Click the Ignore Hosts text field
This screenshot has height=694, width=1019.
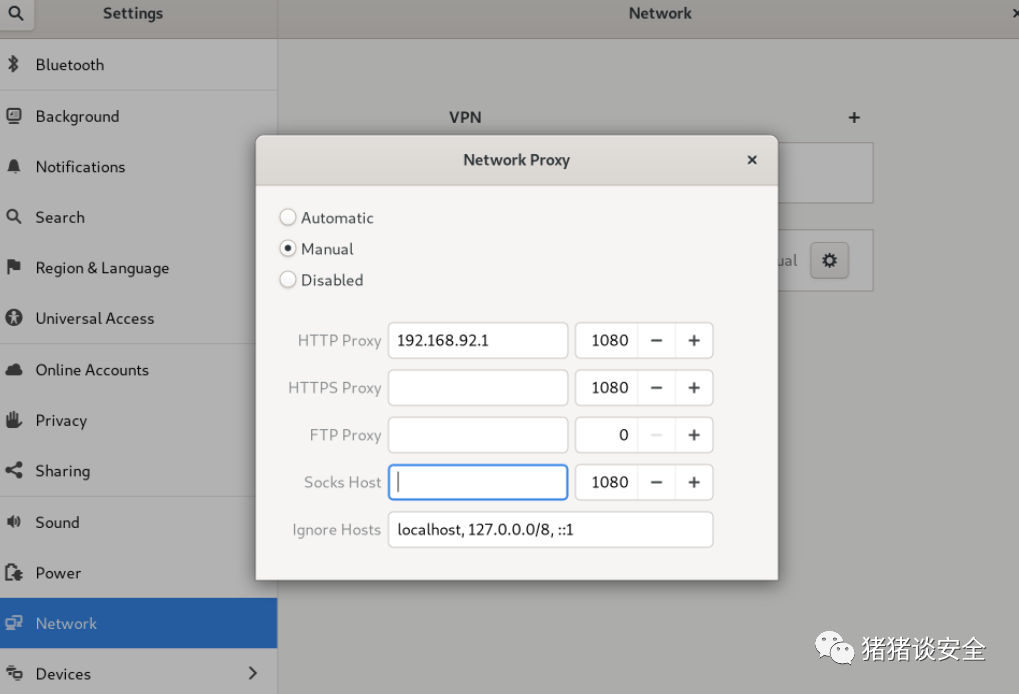(x=550, y=530)
